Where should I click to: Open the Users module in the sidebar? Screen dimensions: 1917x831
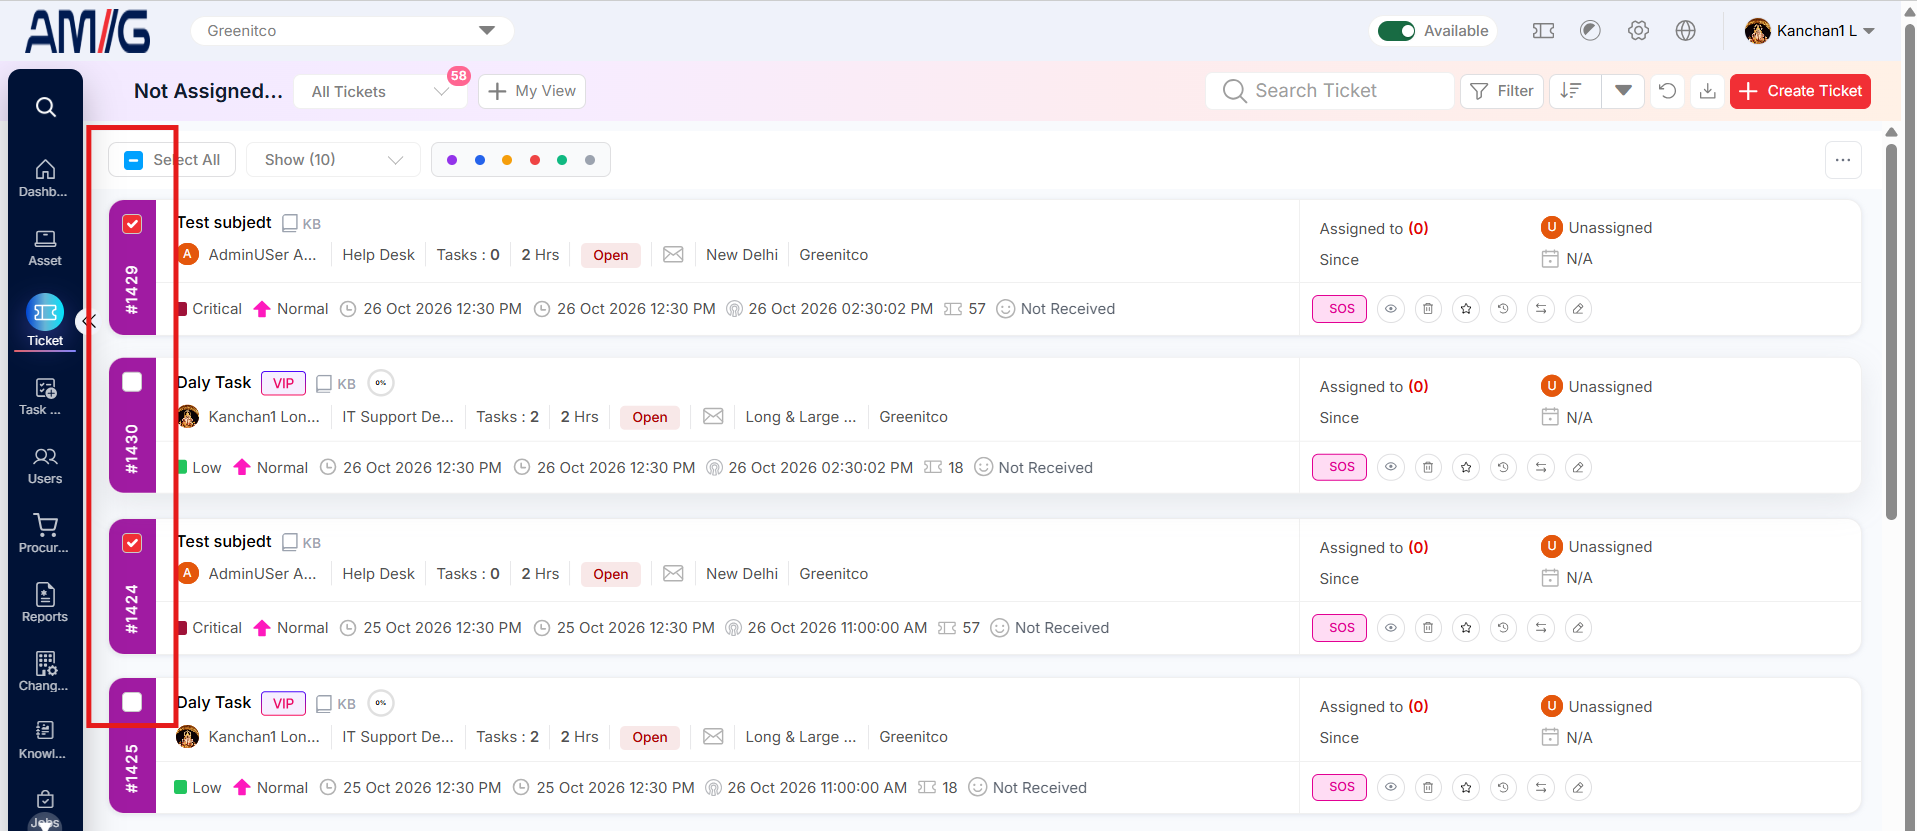pyautogui.click(x=45, y=466)
